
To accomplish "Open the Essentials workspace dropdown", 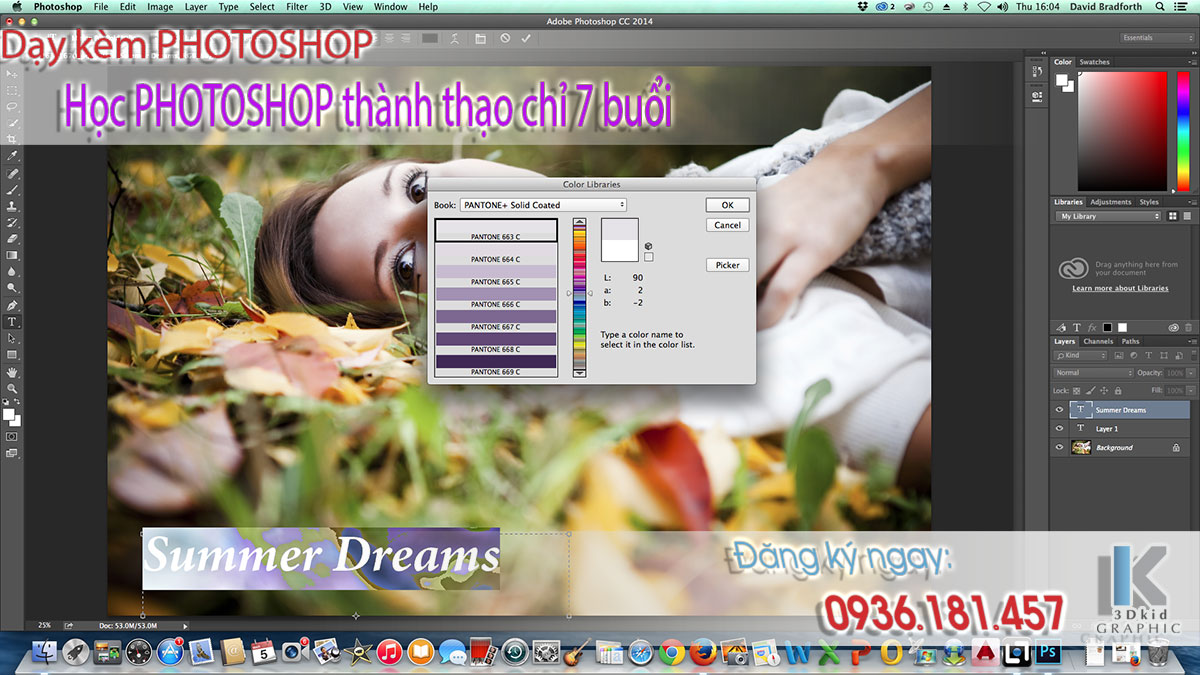I will pos(1157,38).
